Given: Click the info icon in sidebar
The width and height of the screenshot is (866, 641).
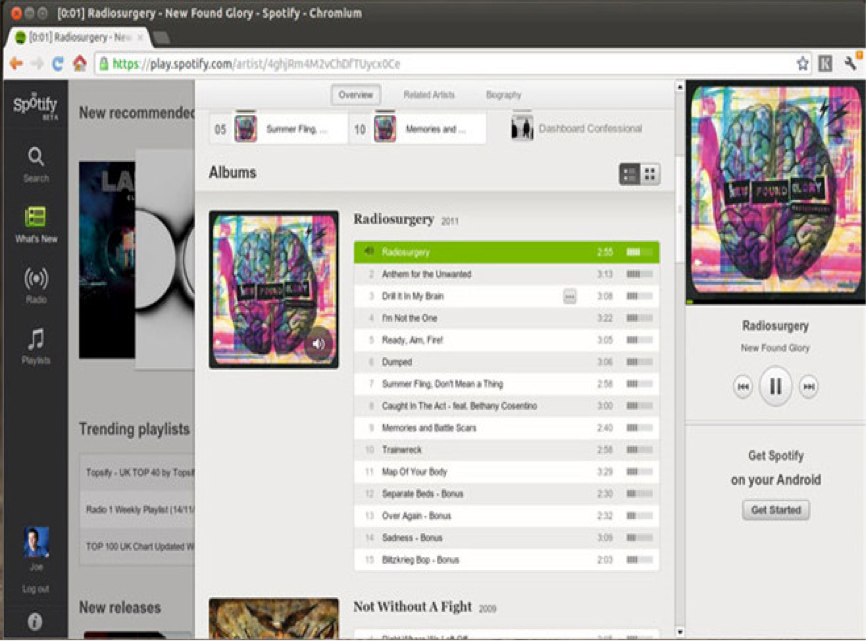Looking at the screenshot, I should [35, 622].
